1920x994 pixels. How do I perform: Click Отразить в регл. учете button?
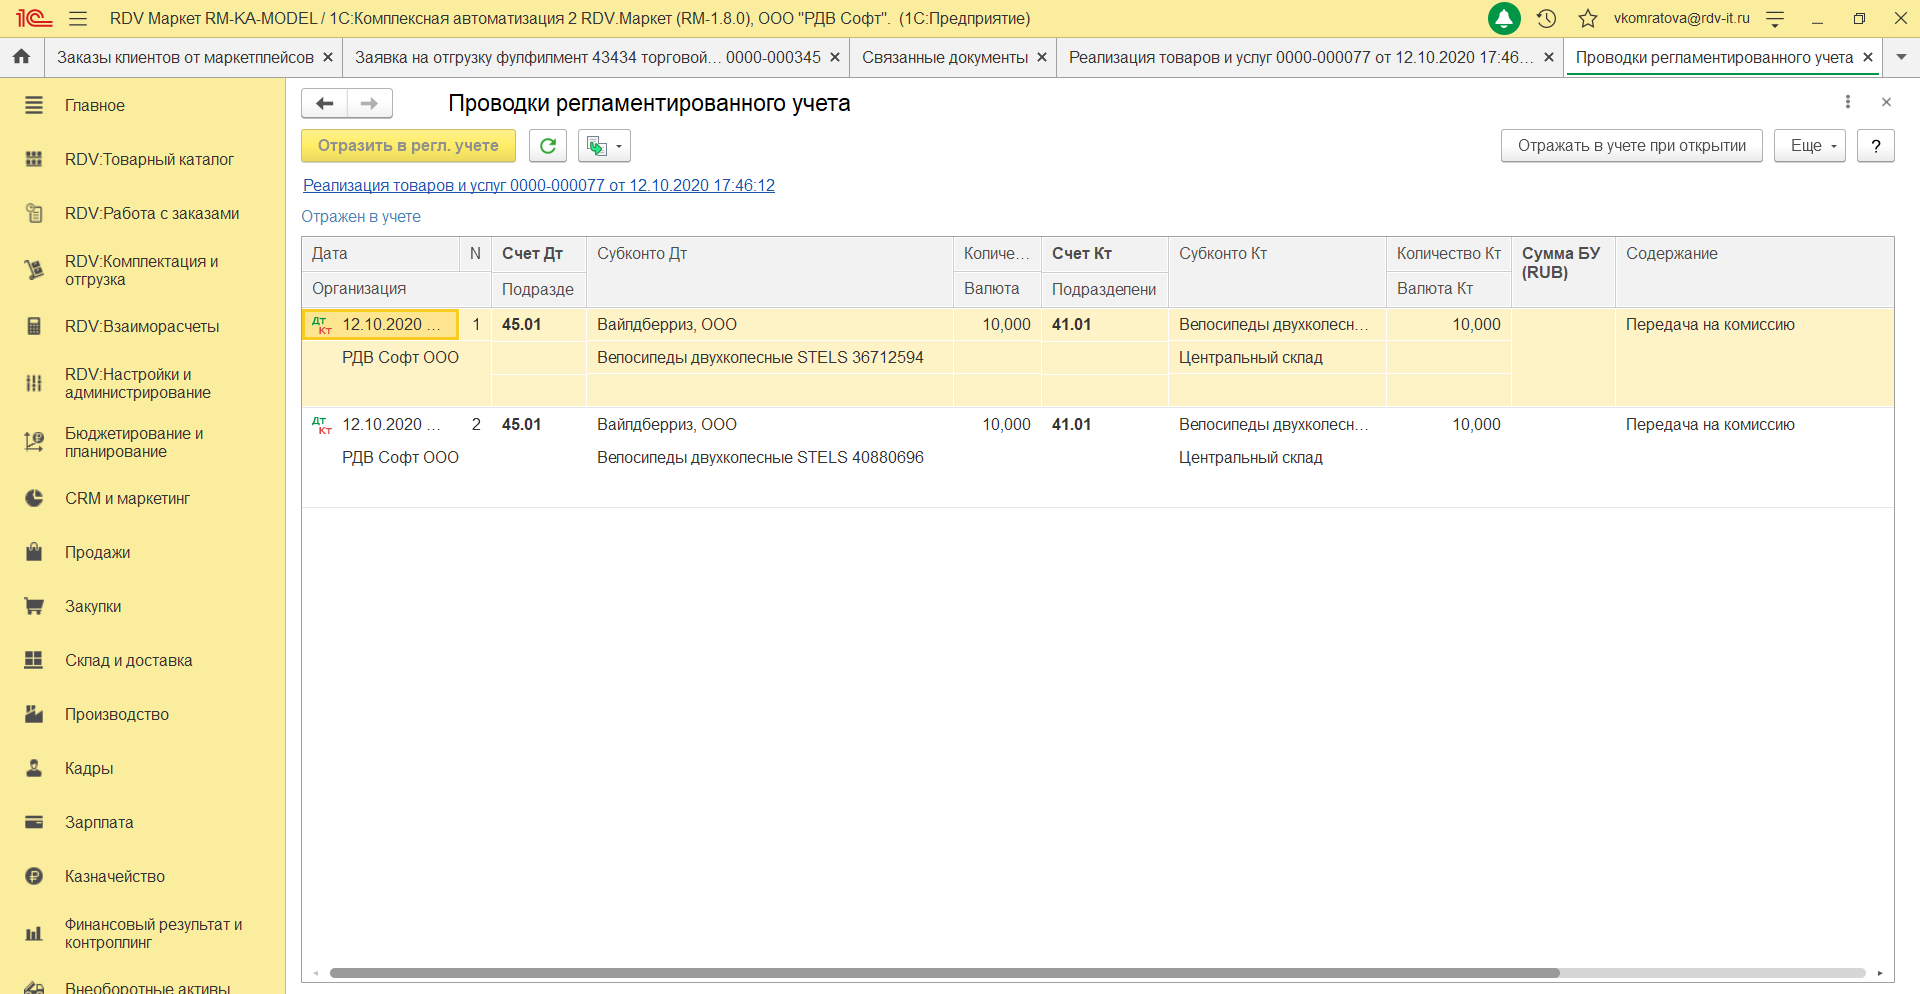tap(408, 146)
